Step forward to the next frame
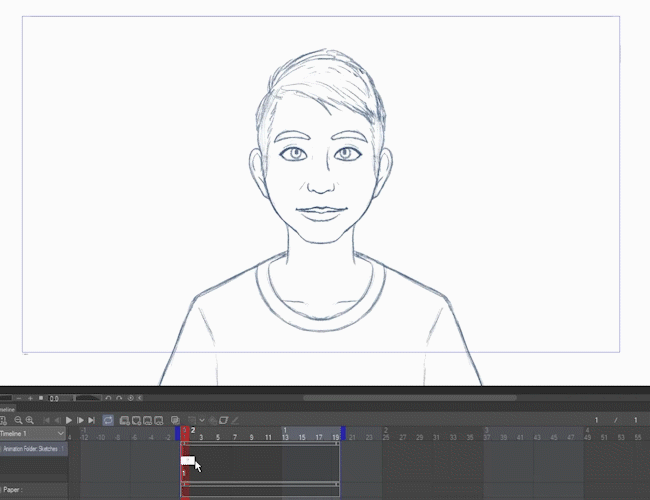The width and height of the screenshot is (650, 500). pos(80,420)
